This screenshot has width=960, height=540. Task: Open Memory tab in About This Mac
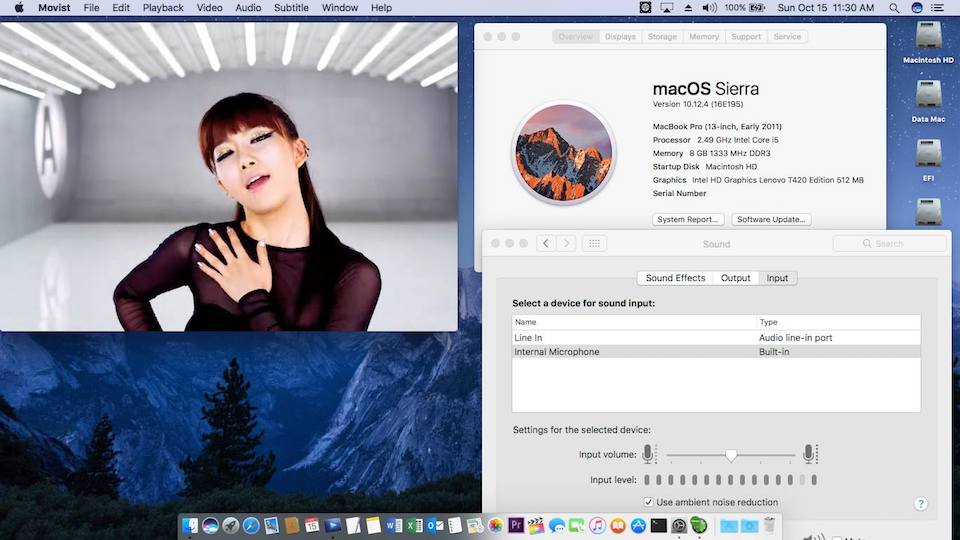[704, 37]
